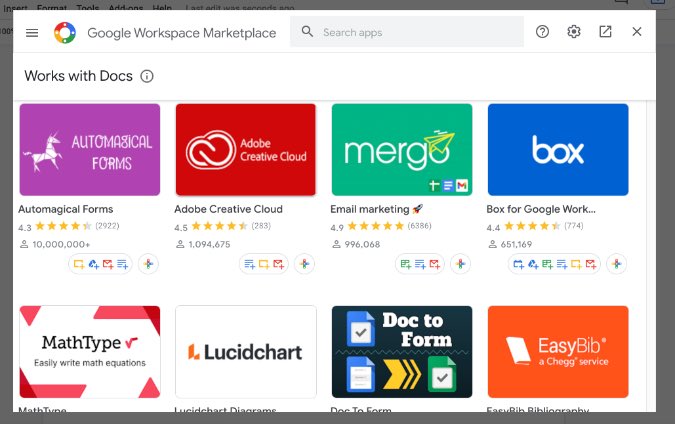Click the Email marketing title link
This screenshot has width=675, height=424.
[x=377, y=209]
